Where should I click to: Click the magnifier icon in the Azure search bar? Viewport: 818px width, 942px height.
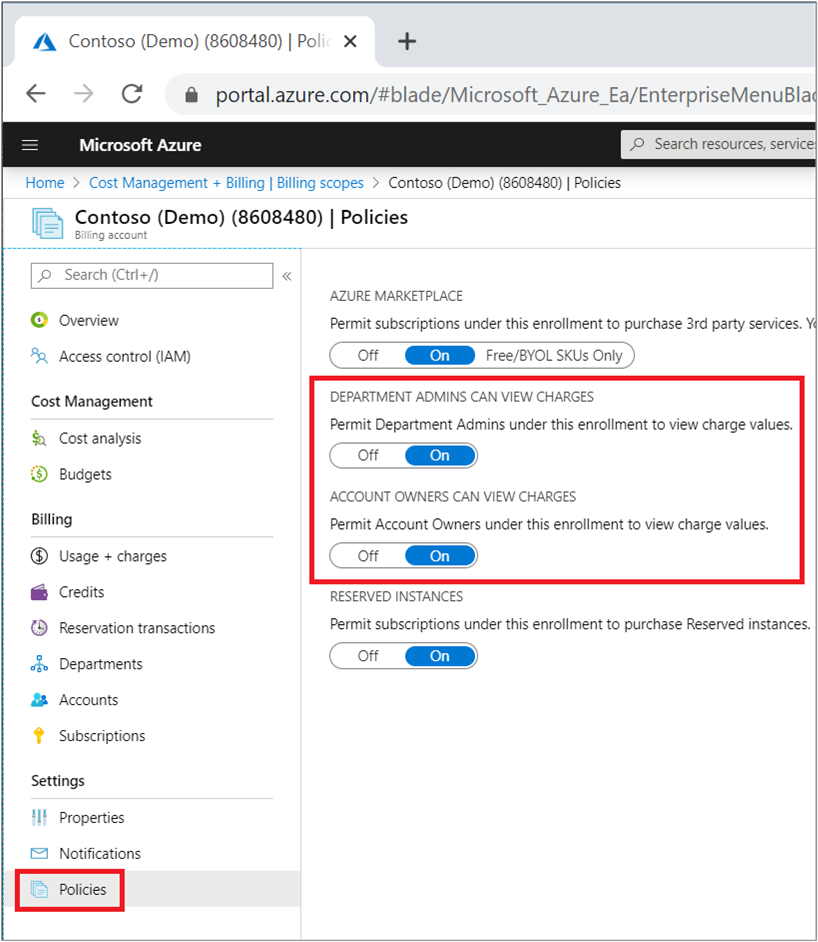(637, 144)
